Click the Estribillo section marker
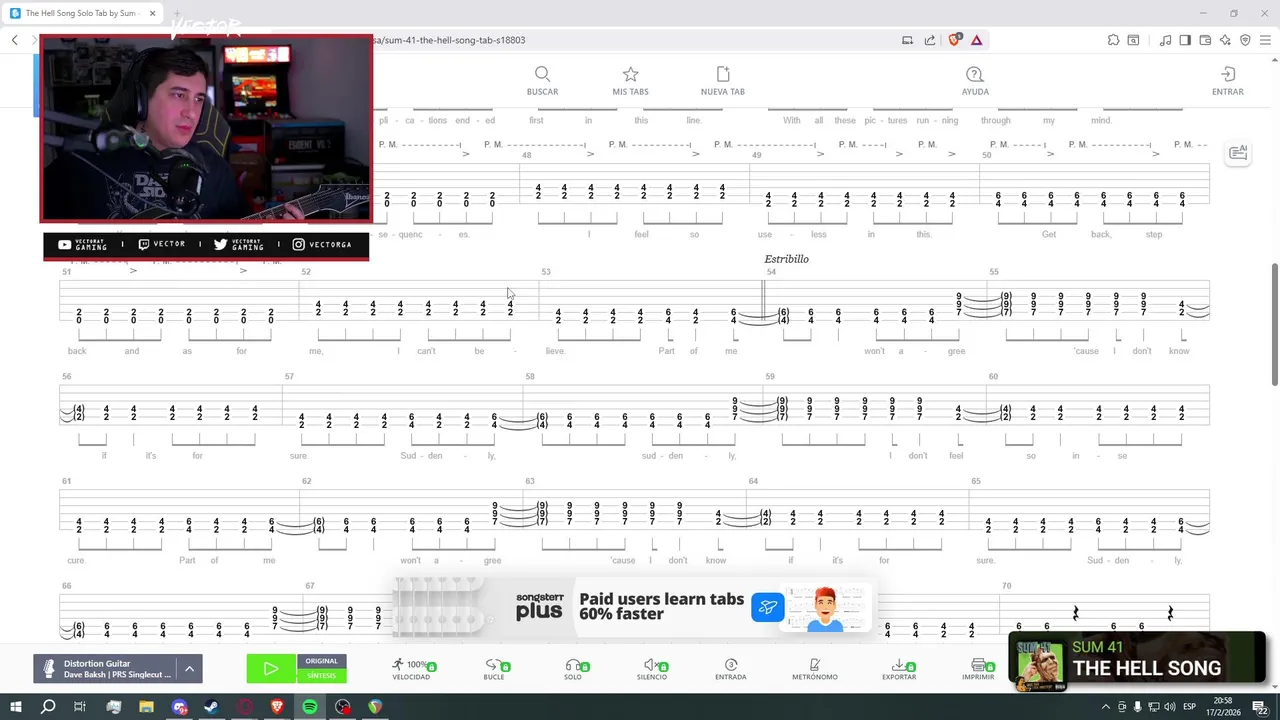 tap(786, 259)
